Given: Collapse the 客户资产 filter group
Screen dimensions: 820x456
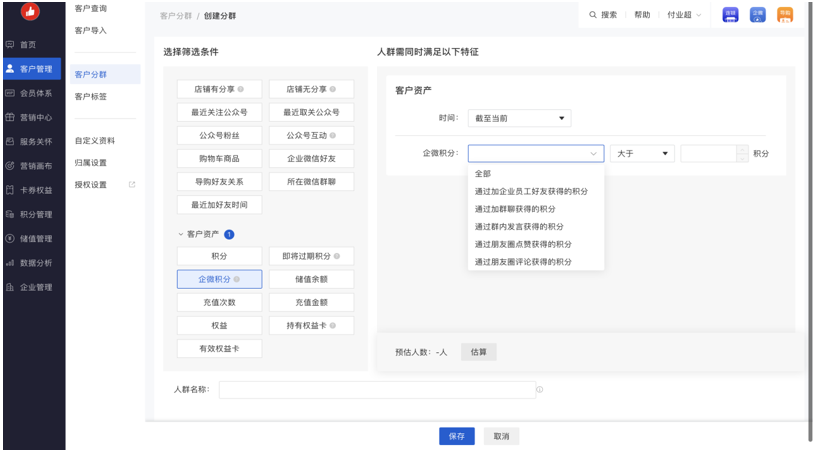Looking at the screenshot, I should (181, 234).
